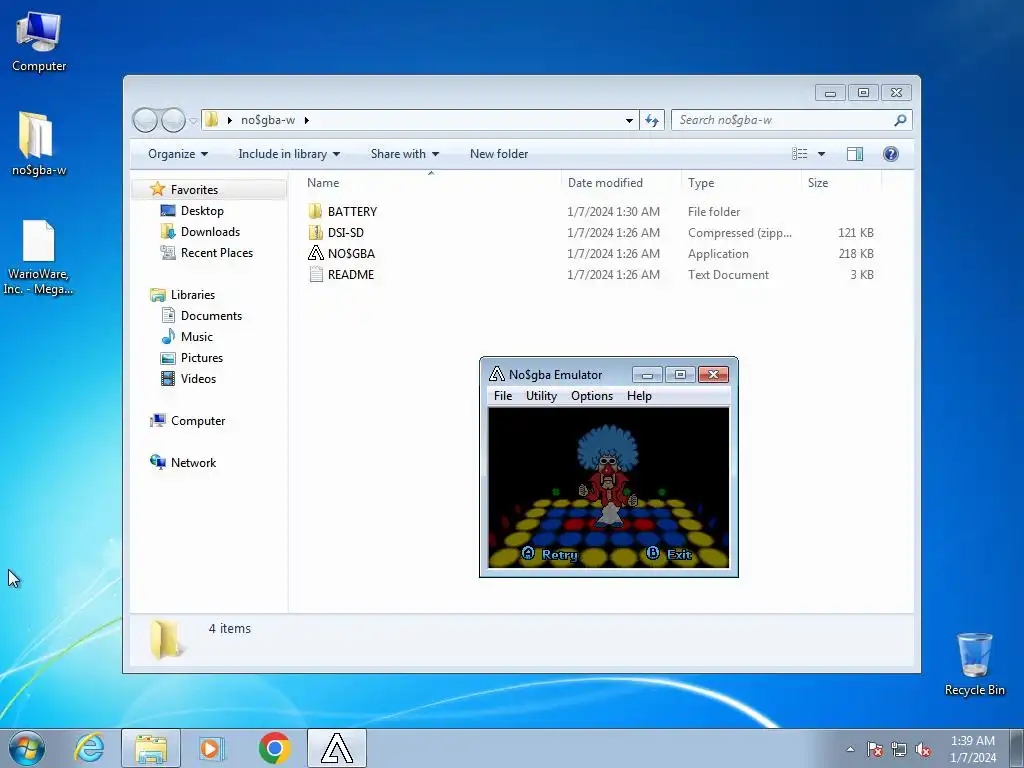
Task: Change your view icon button
Action: click(799, 154)
